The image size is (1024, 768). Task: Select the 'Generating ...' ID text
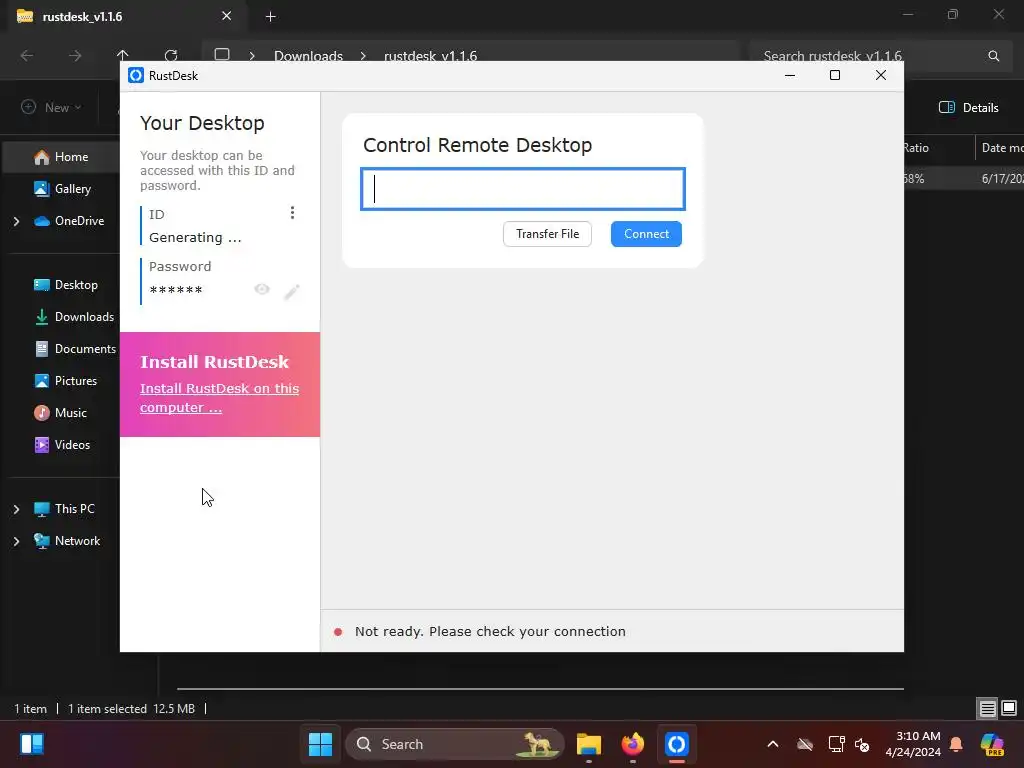coord(195,238)
